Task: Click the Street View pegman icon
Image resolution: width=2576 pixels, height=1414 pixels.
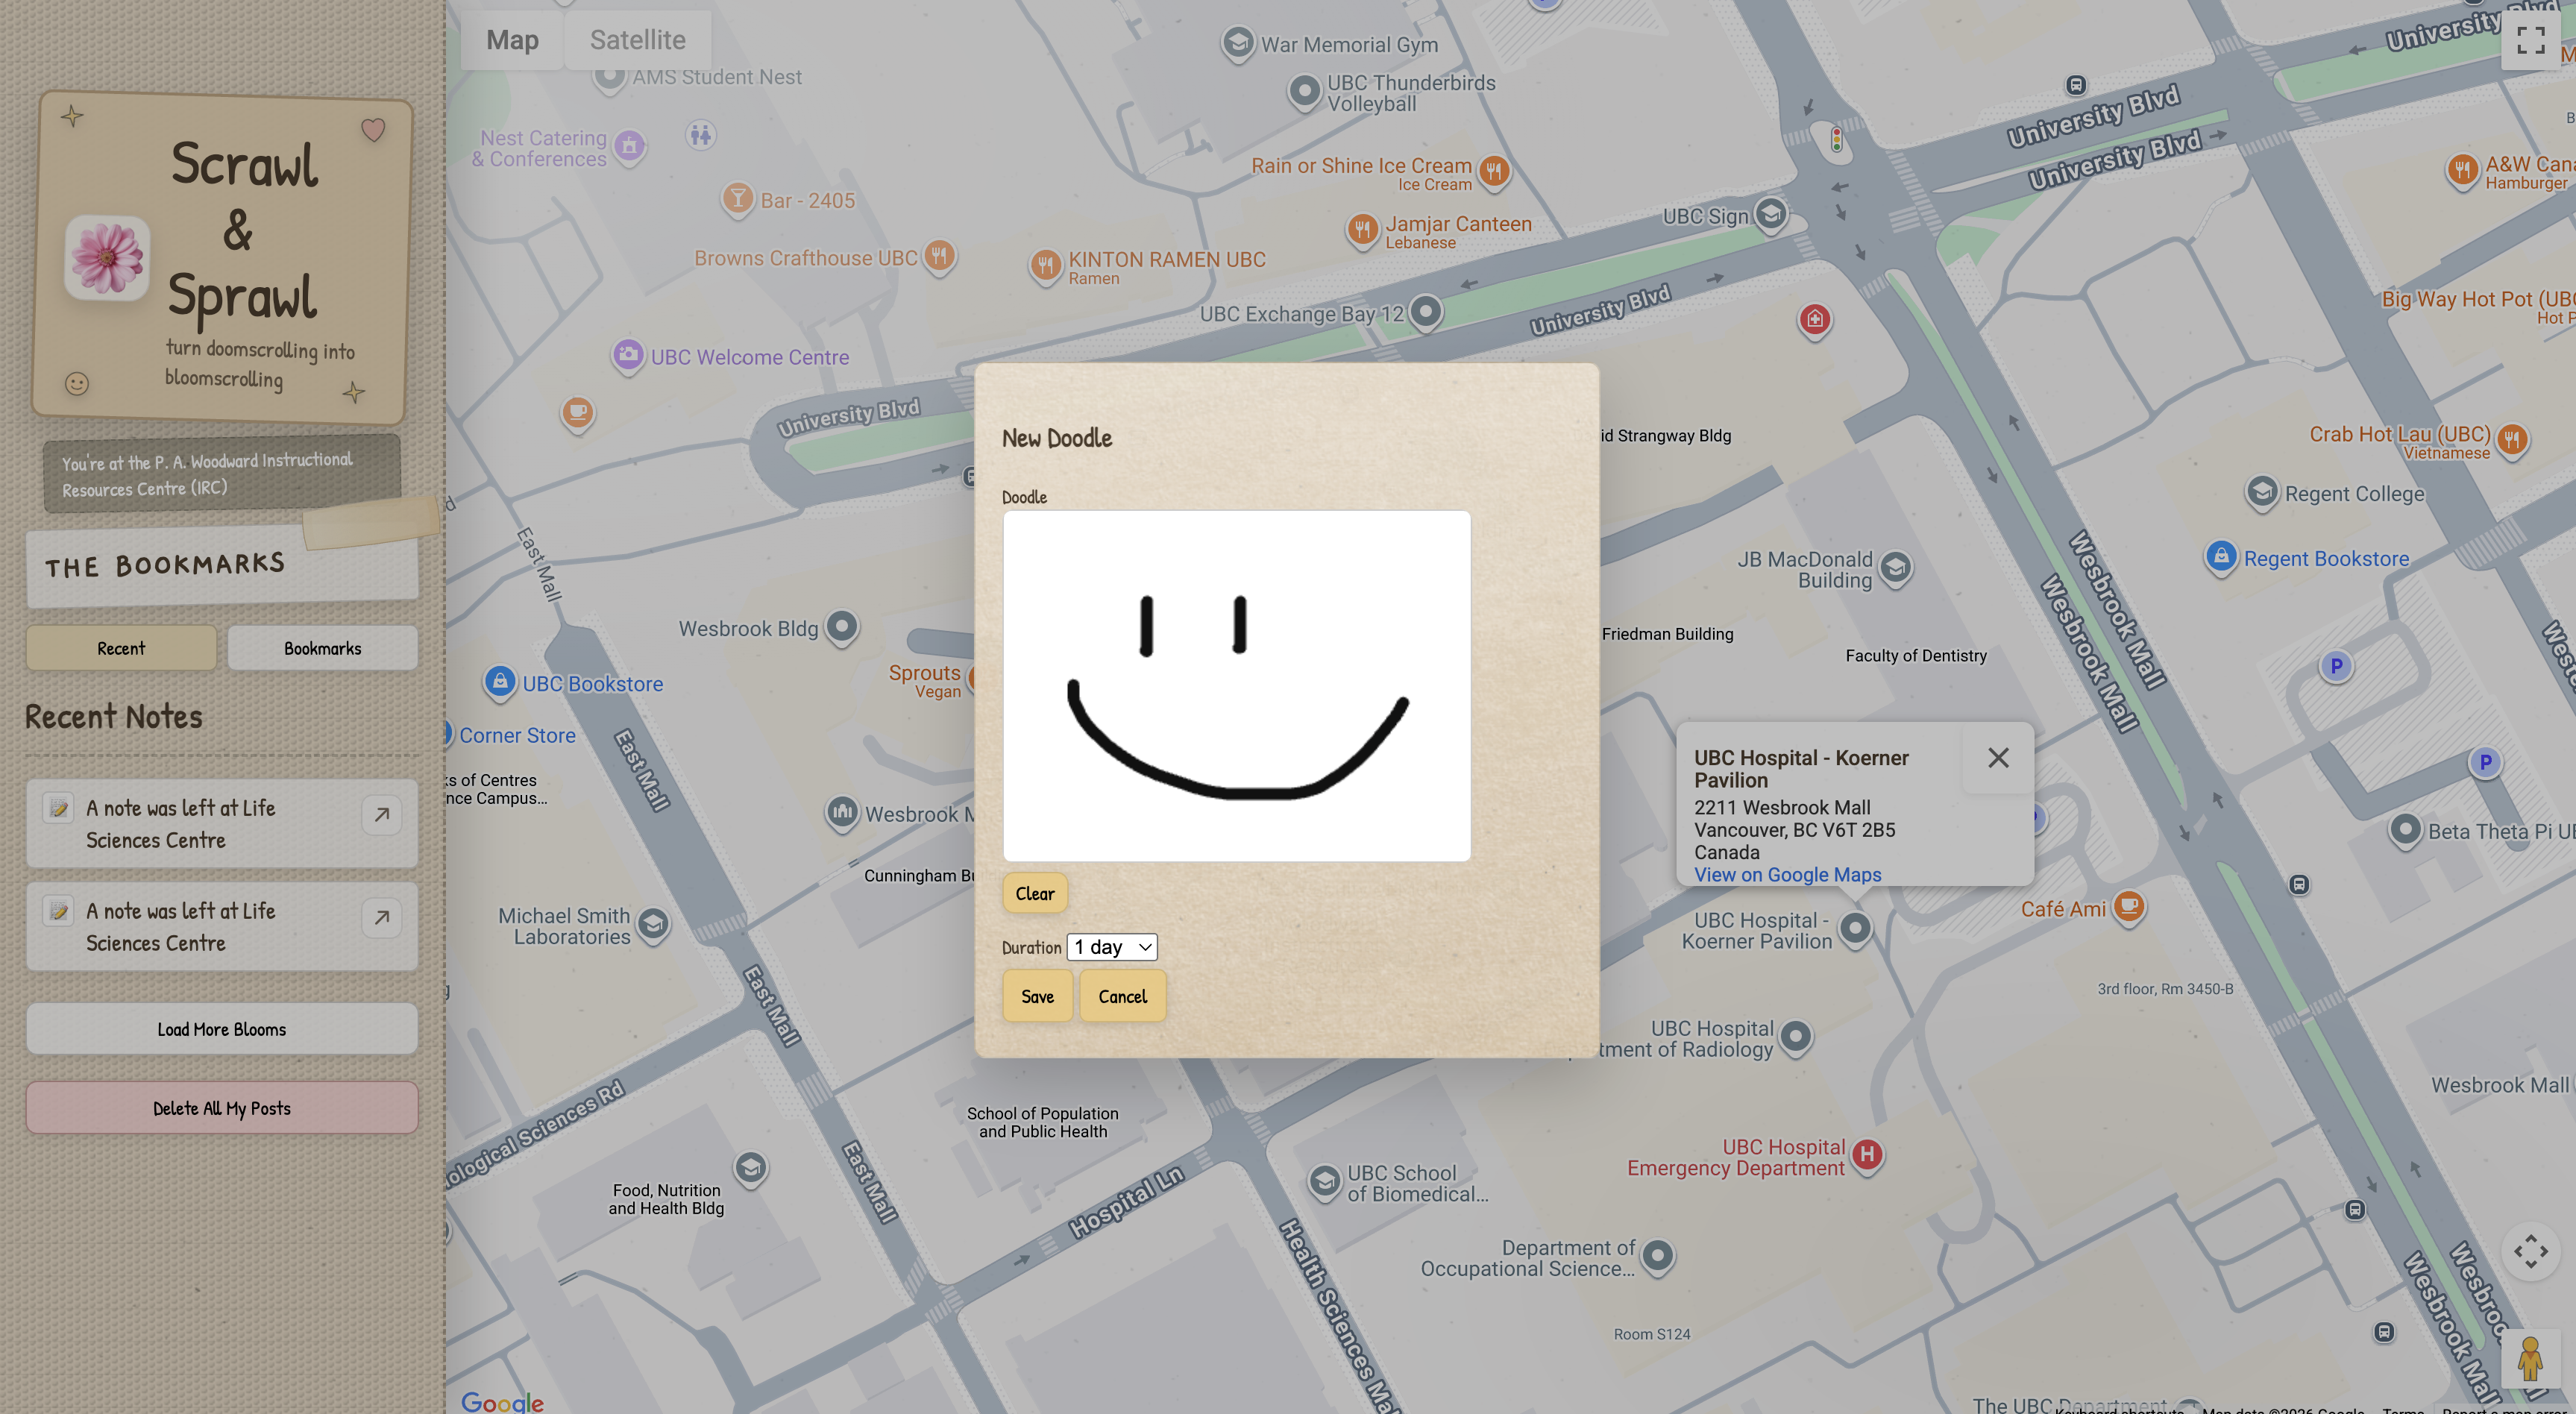Action: click(x=2530, y=1360)
